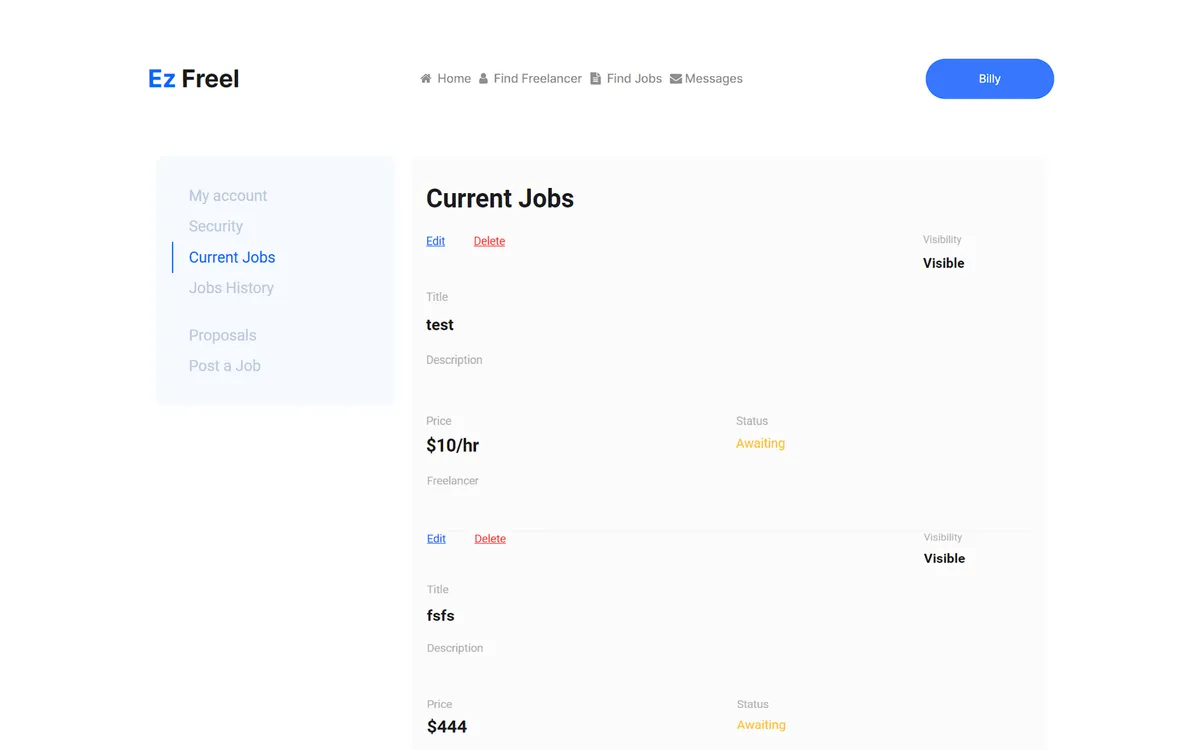Image resolution: width=1200 pixels, height=750 pixels.
Task: Open Proposals in the sidebar
Action: 222,335
